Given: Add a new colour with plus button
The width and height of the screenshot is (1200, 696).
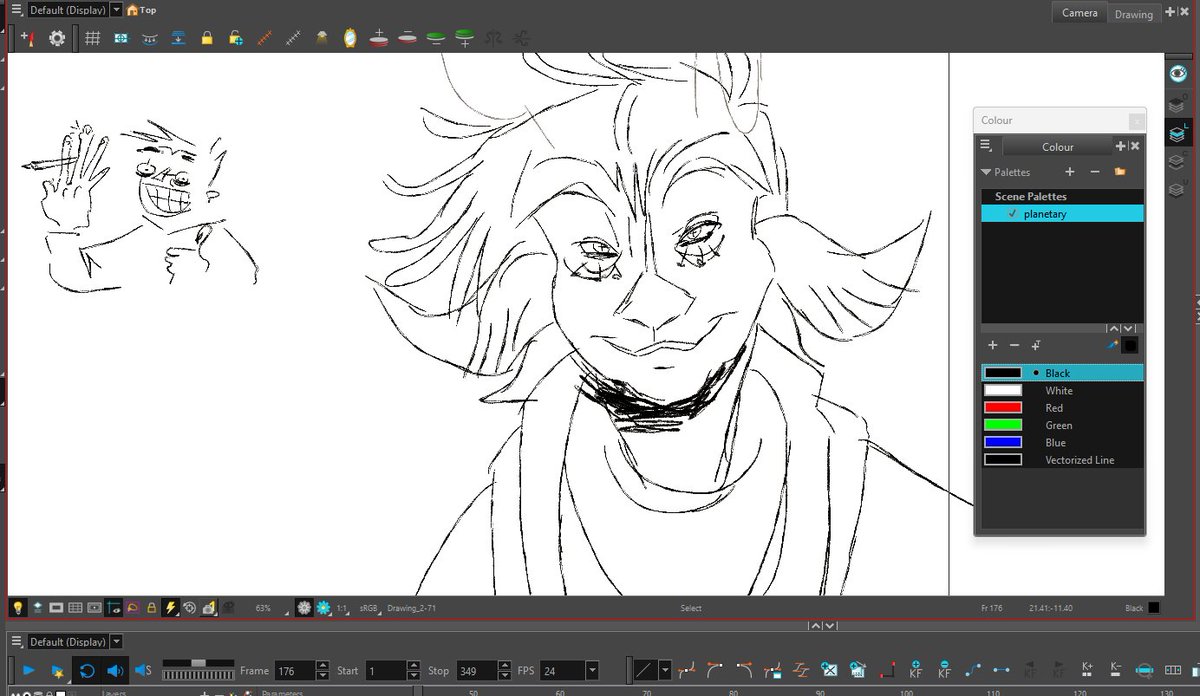Looking at the screenshot, I should [993, 345].
